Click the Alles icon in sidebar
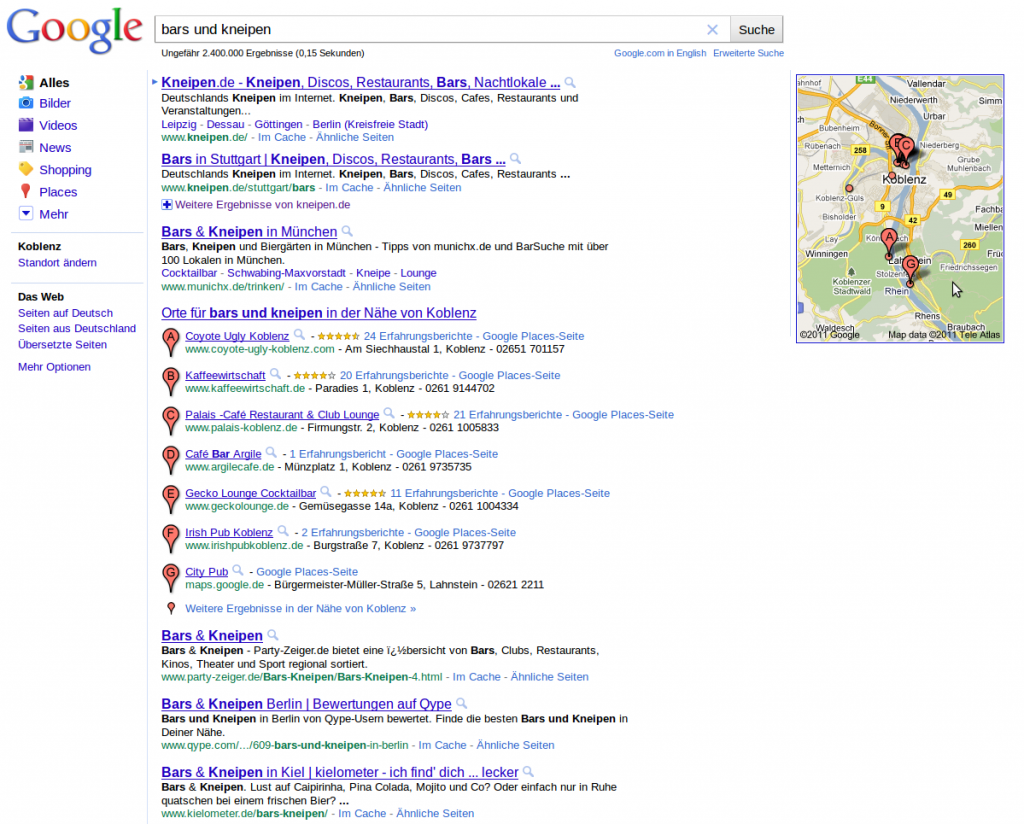Screen dimensions: 1024x824 (x=26, y=82)
